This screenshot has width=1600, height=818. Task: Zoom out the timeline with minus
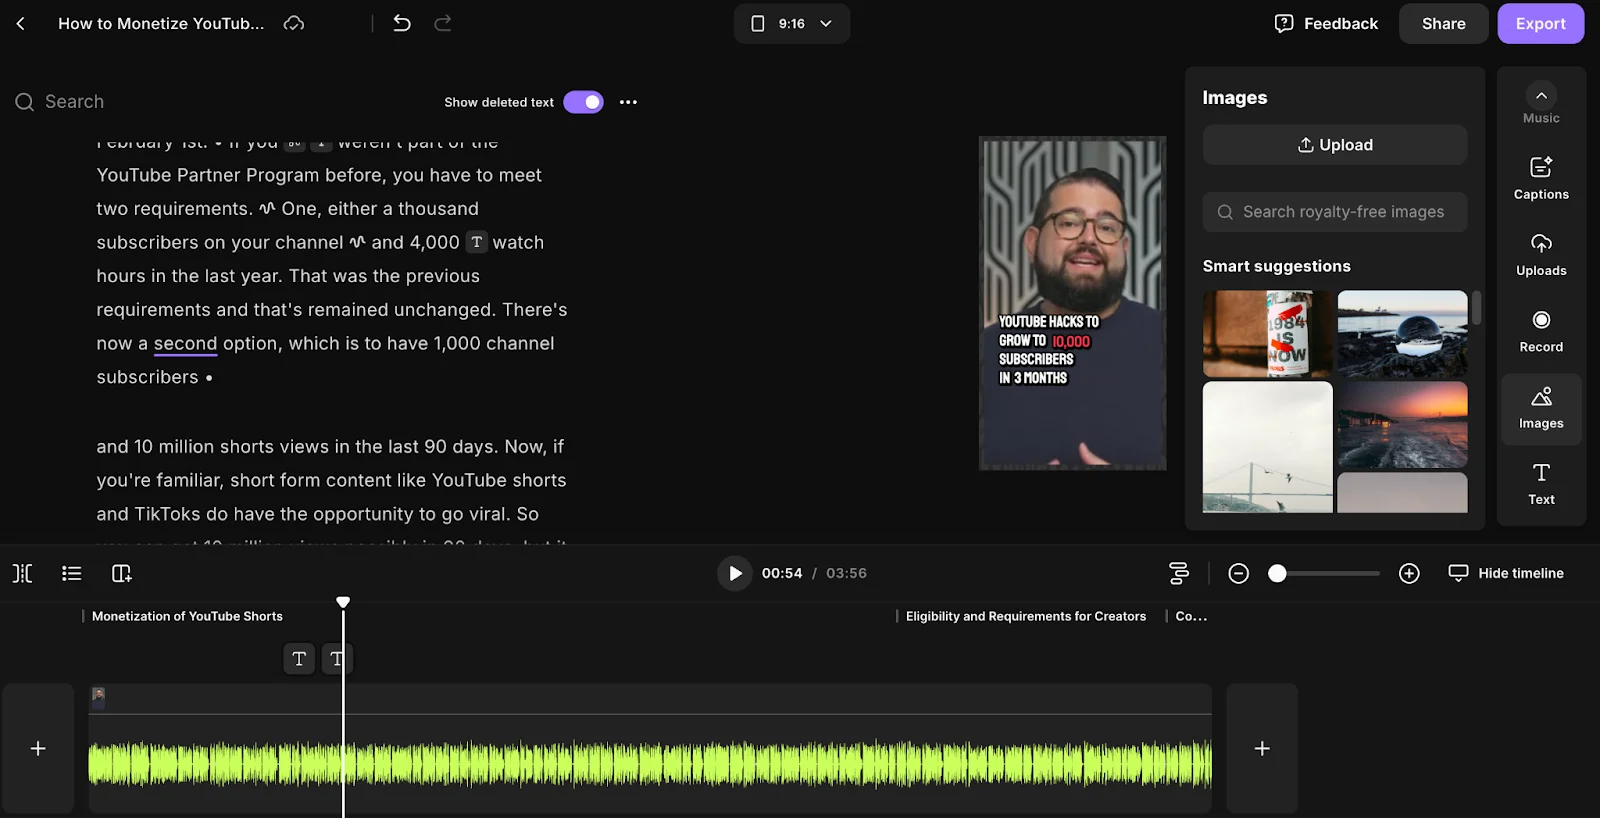tap(1238, 573)
